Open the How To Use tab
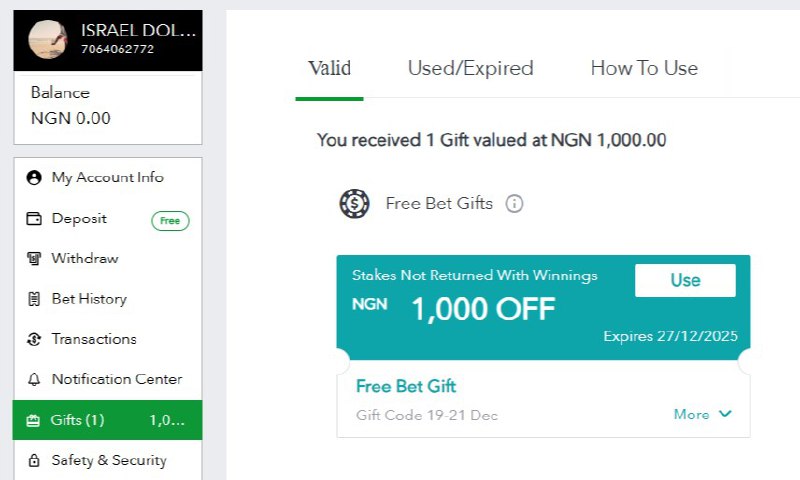The height and width of the screenshot is (480, 800). pyautogui.click(x=644, y=69)
